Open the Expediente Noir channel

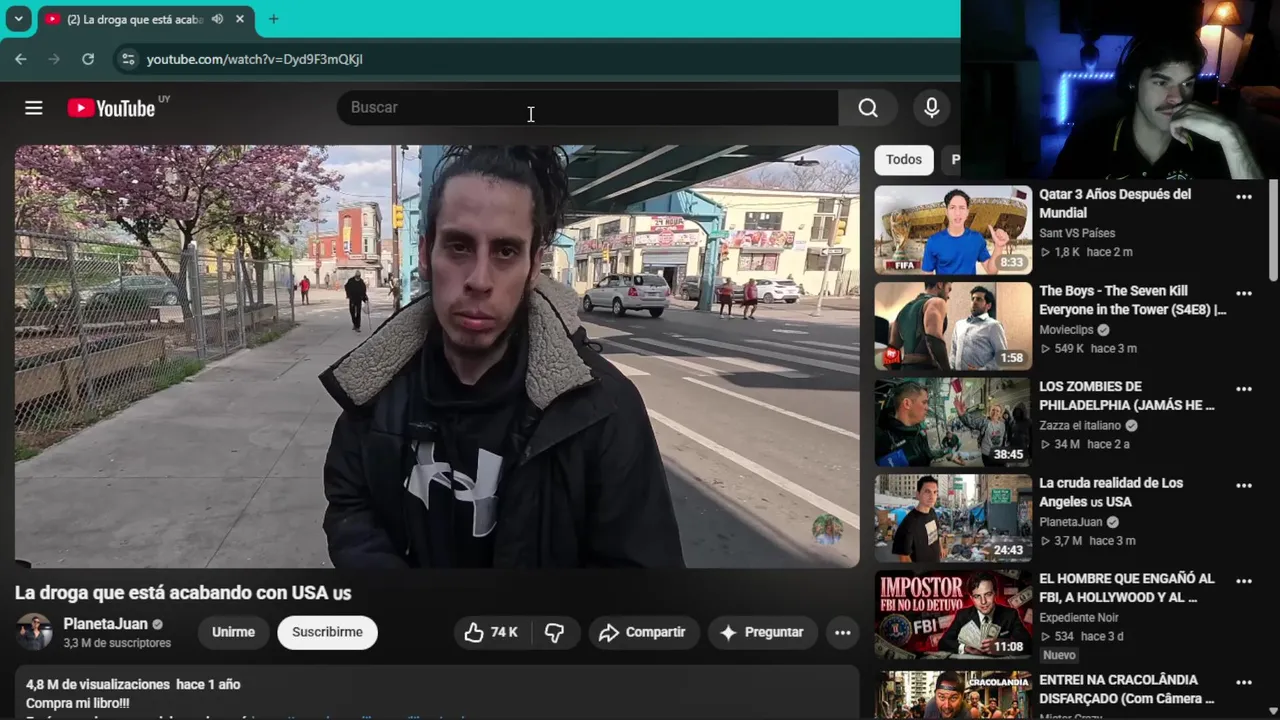[1079, 617]
